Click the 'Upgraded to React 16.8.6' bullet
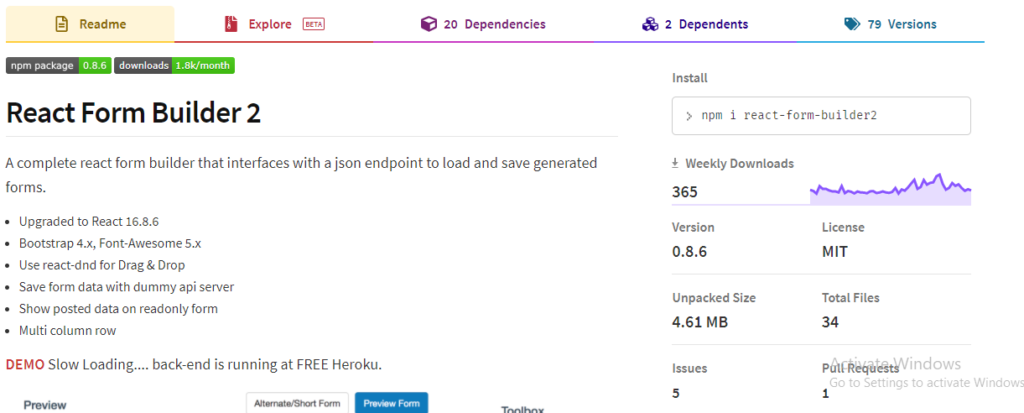This screenshot has height=413, width=1024. click(89, 222)
